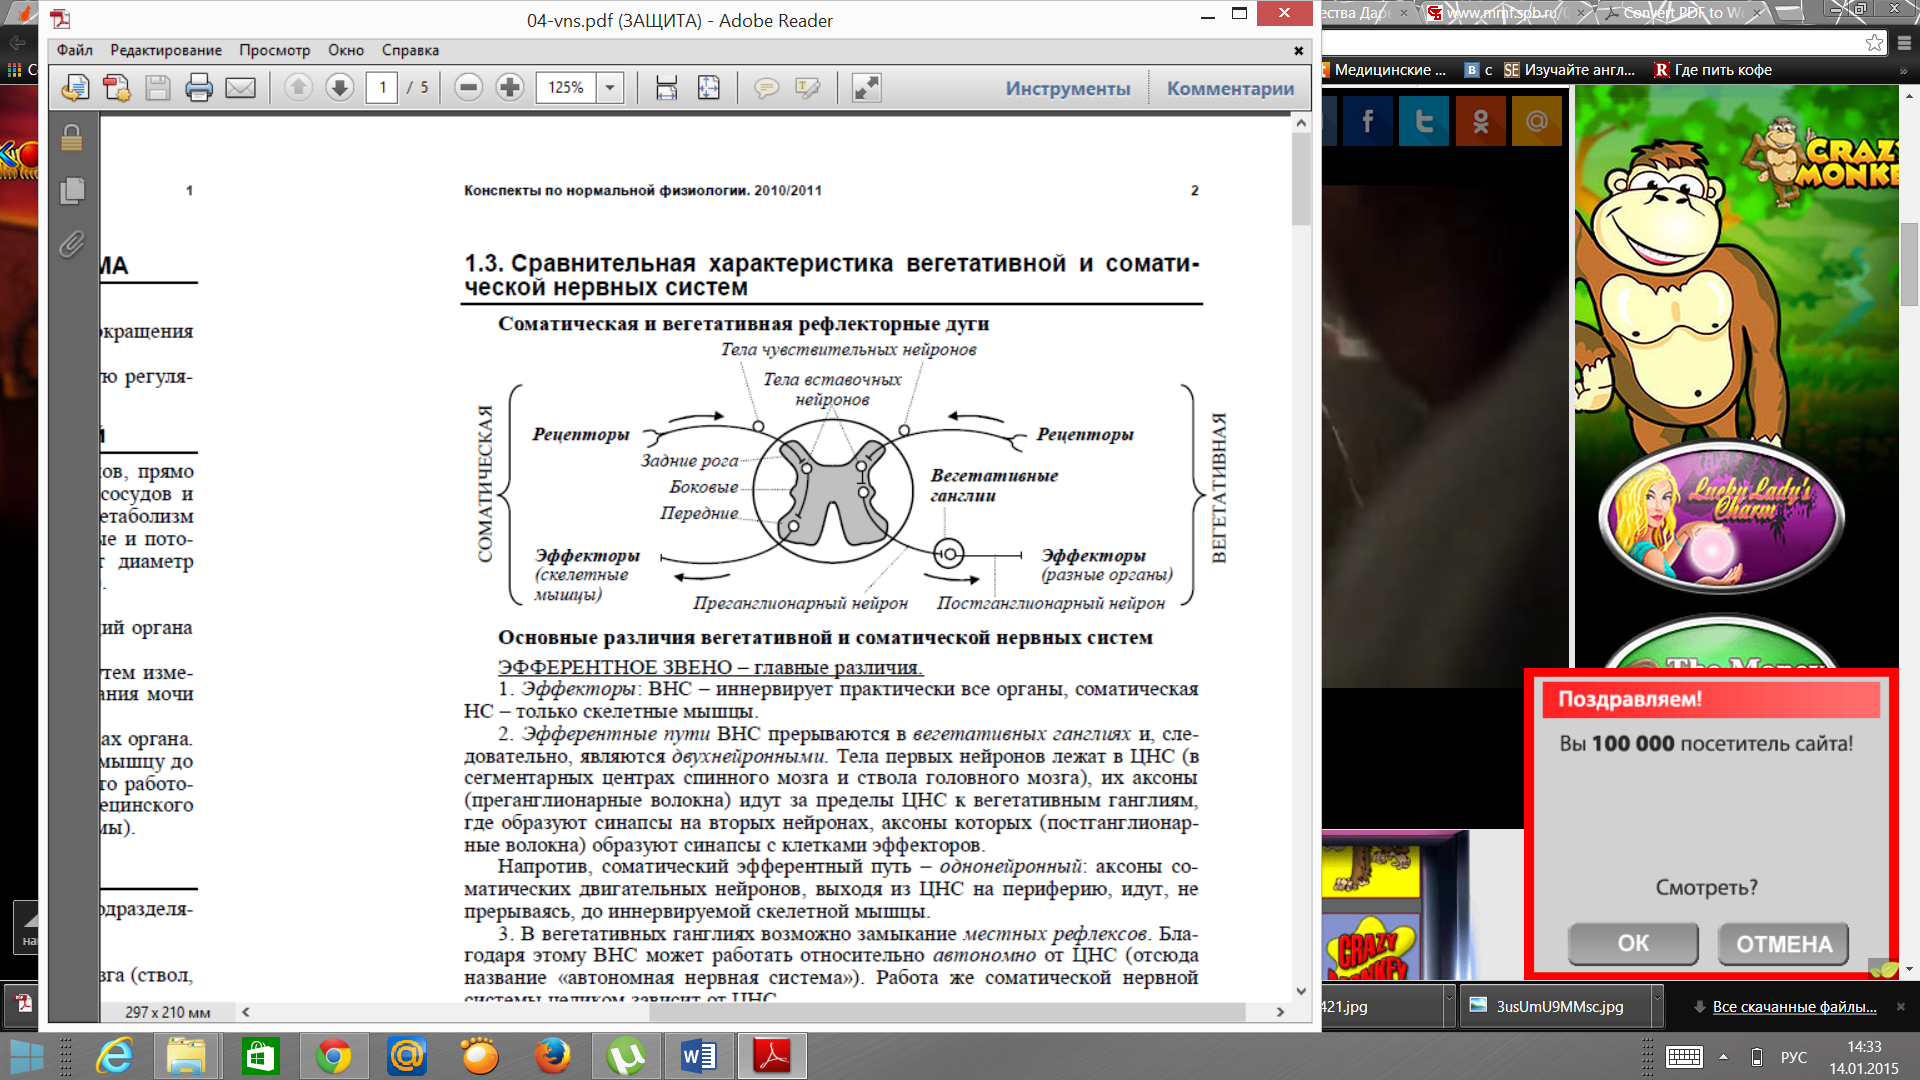The image size is (1920, 1080).
Task: Go to previous page arrow icon
Action: (x=298, y=88)
